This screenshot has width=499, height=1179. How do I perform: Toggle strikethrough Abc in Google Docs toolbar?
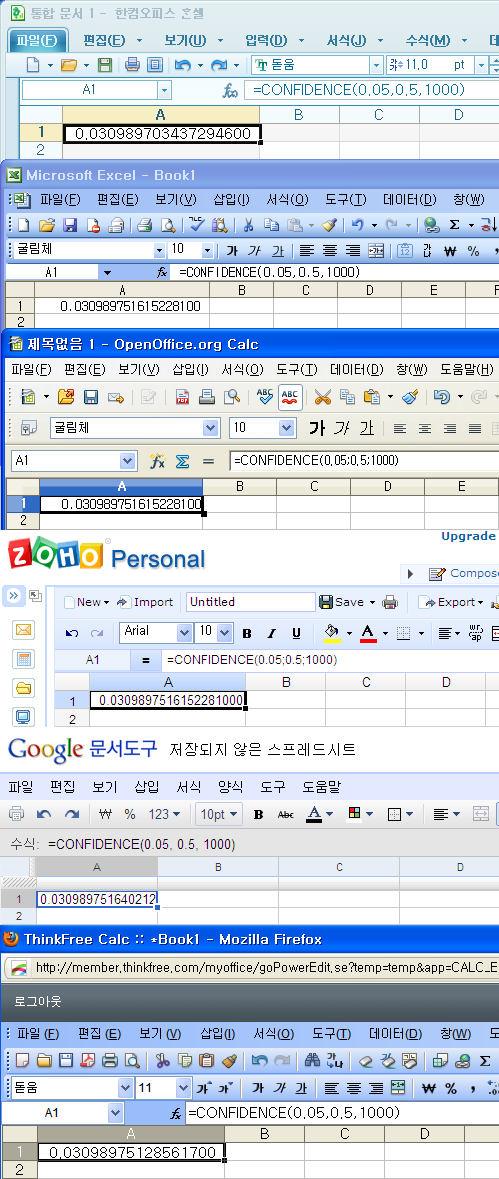pos(286,814)
